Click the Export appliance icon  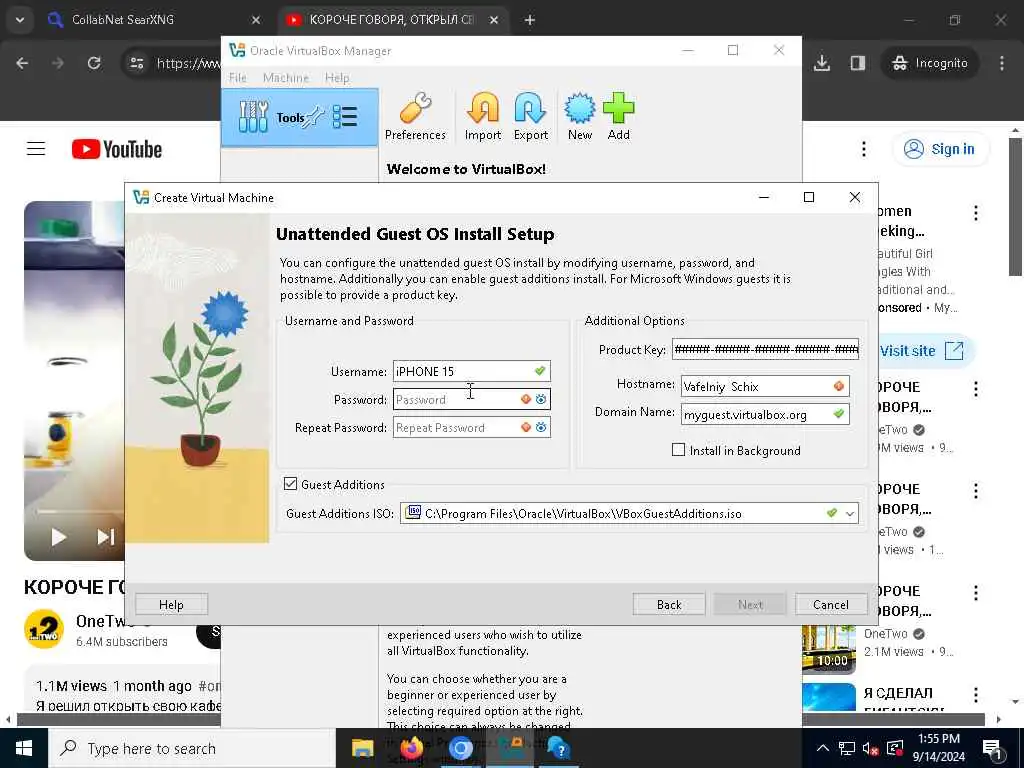(530, 116)
